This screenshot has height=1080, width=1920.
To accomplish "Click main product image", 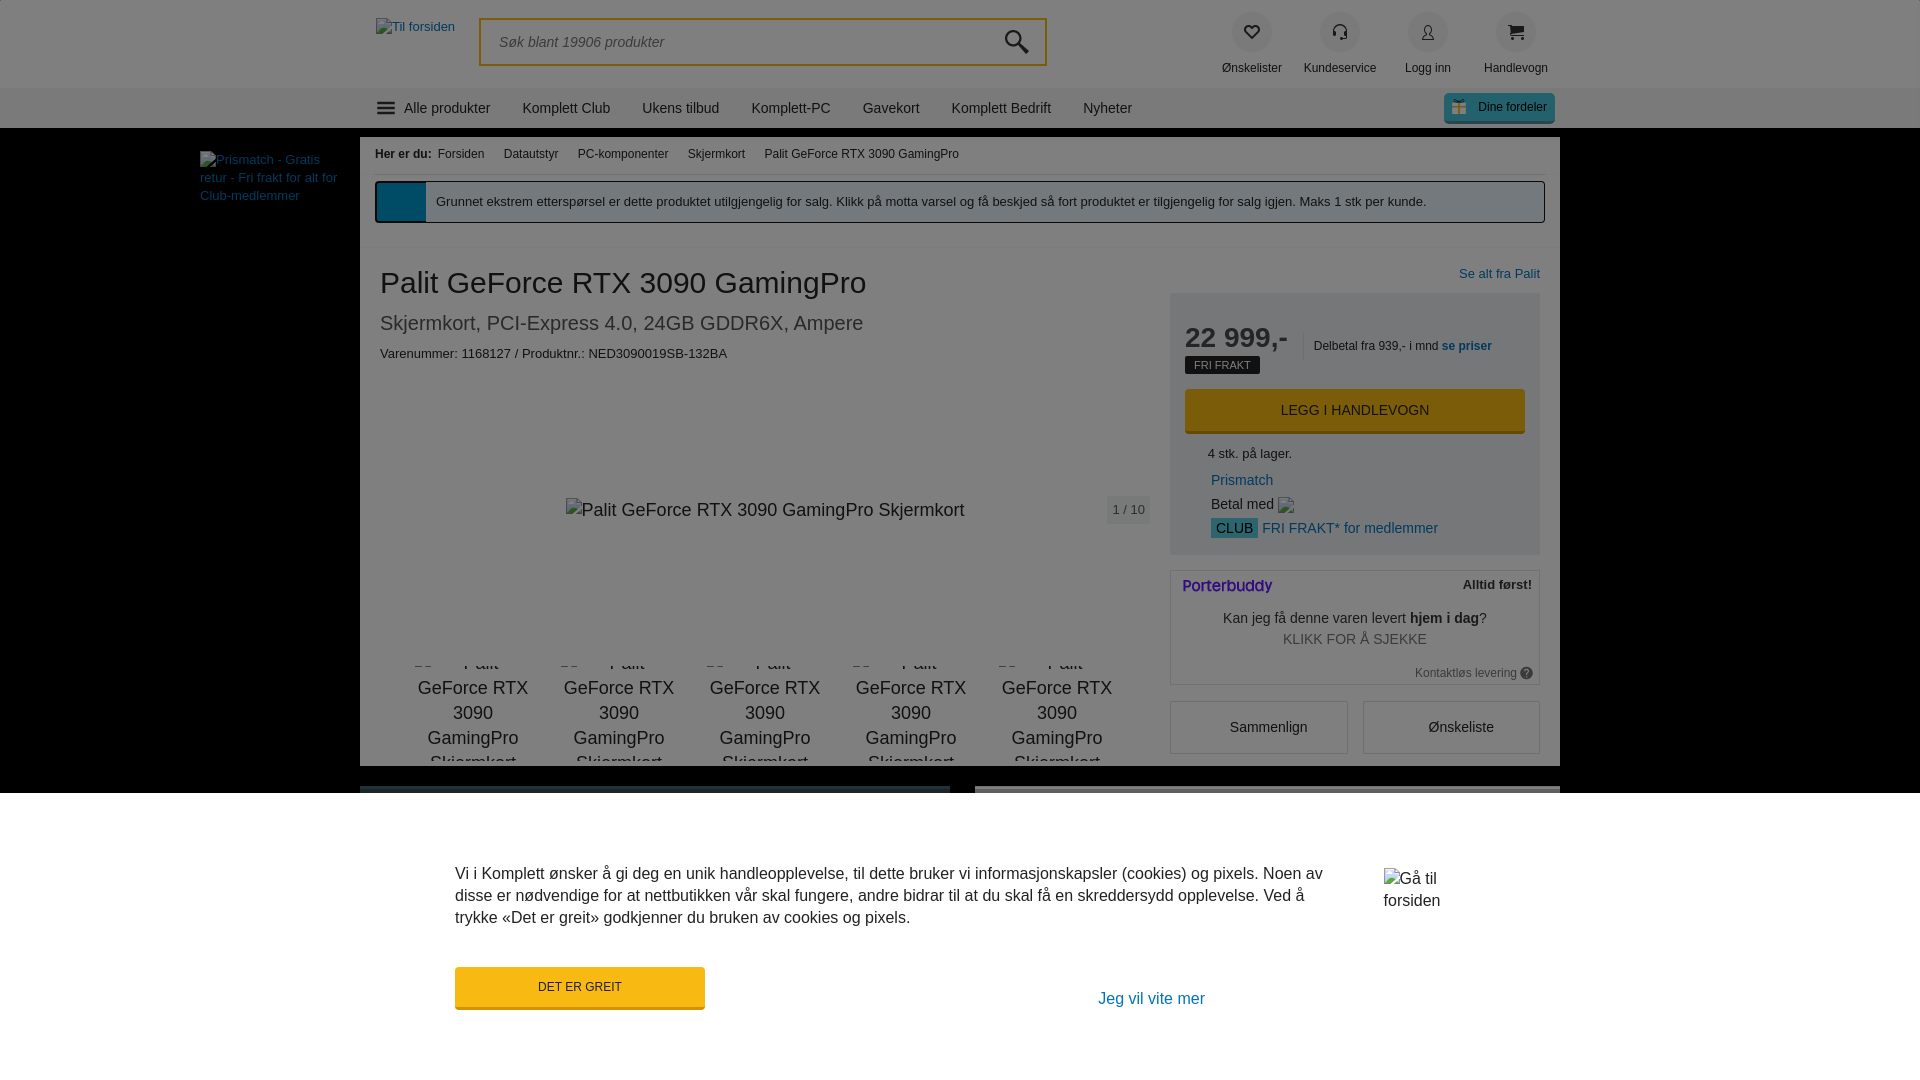I will [x=765, y=510].
